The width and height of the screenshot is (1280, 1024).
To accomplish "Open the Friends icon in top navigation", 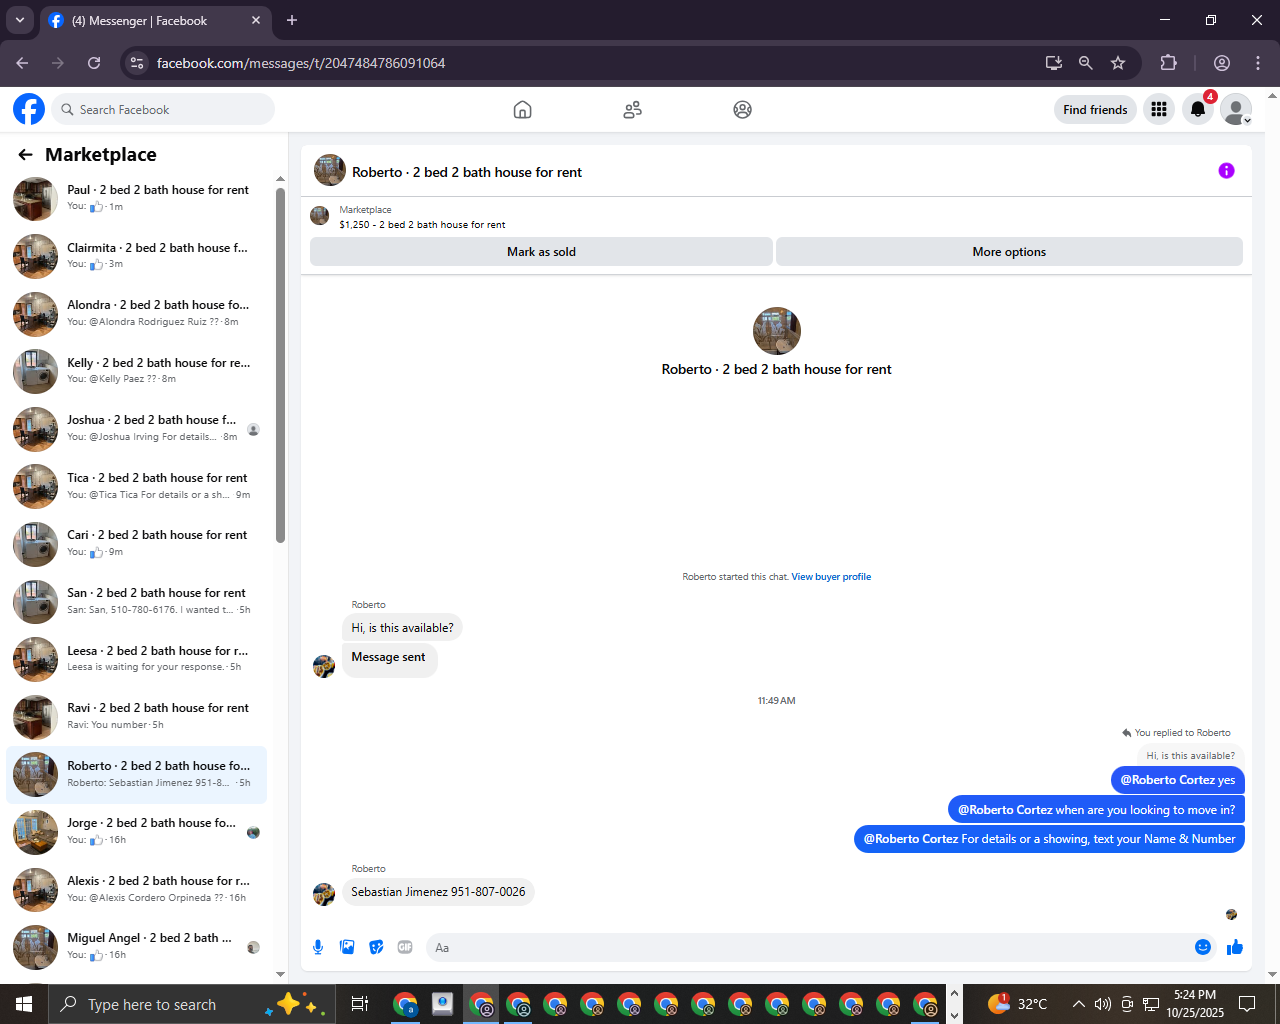I will (632, 110).
